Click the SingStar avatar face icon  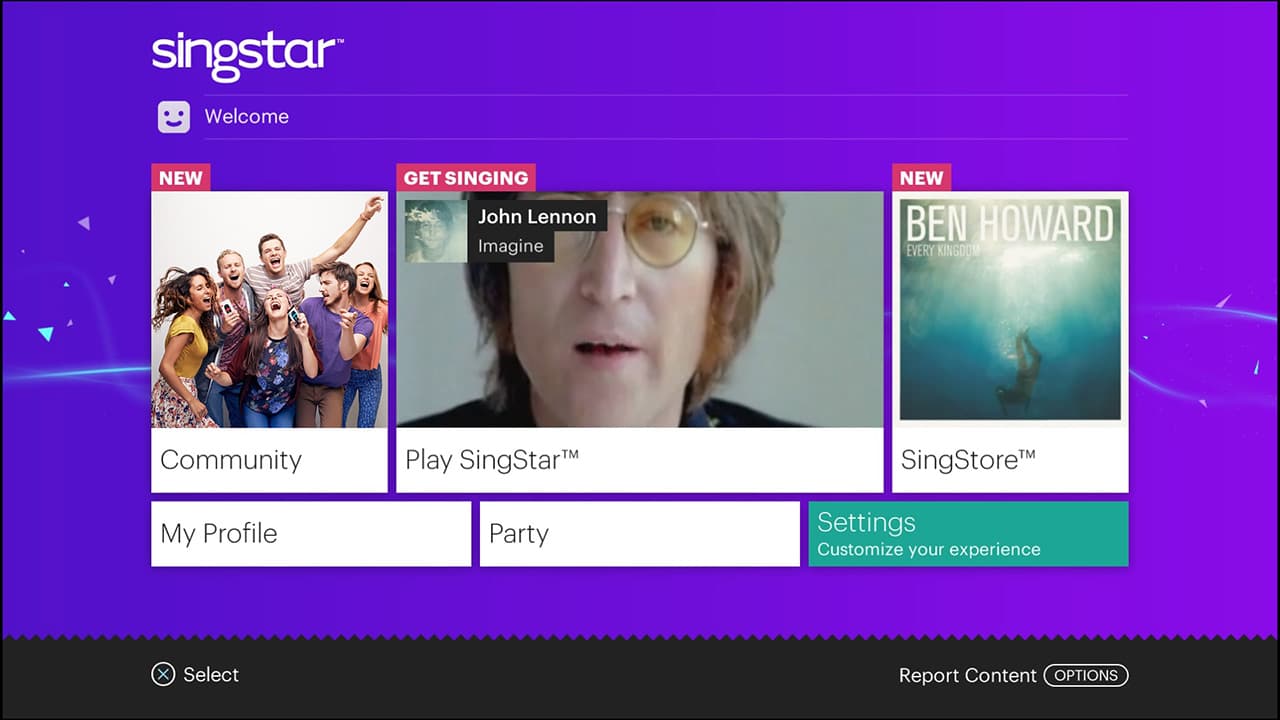[173, 116]
